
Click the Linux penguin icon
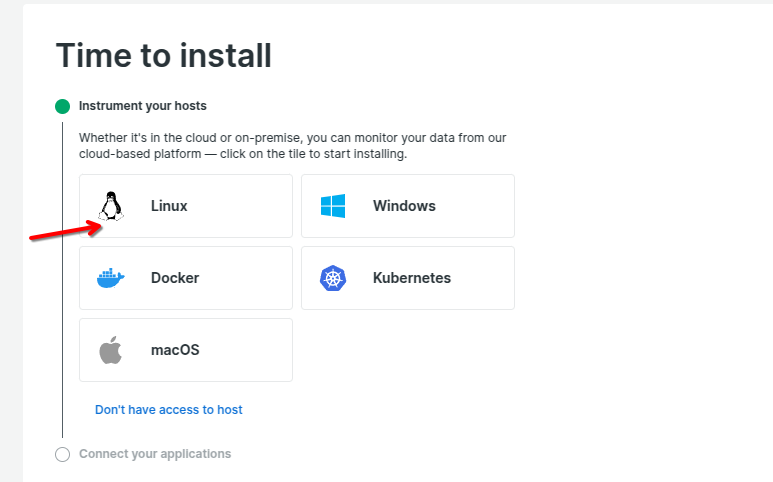110,206
